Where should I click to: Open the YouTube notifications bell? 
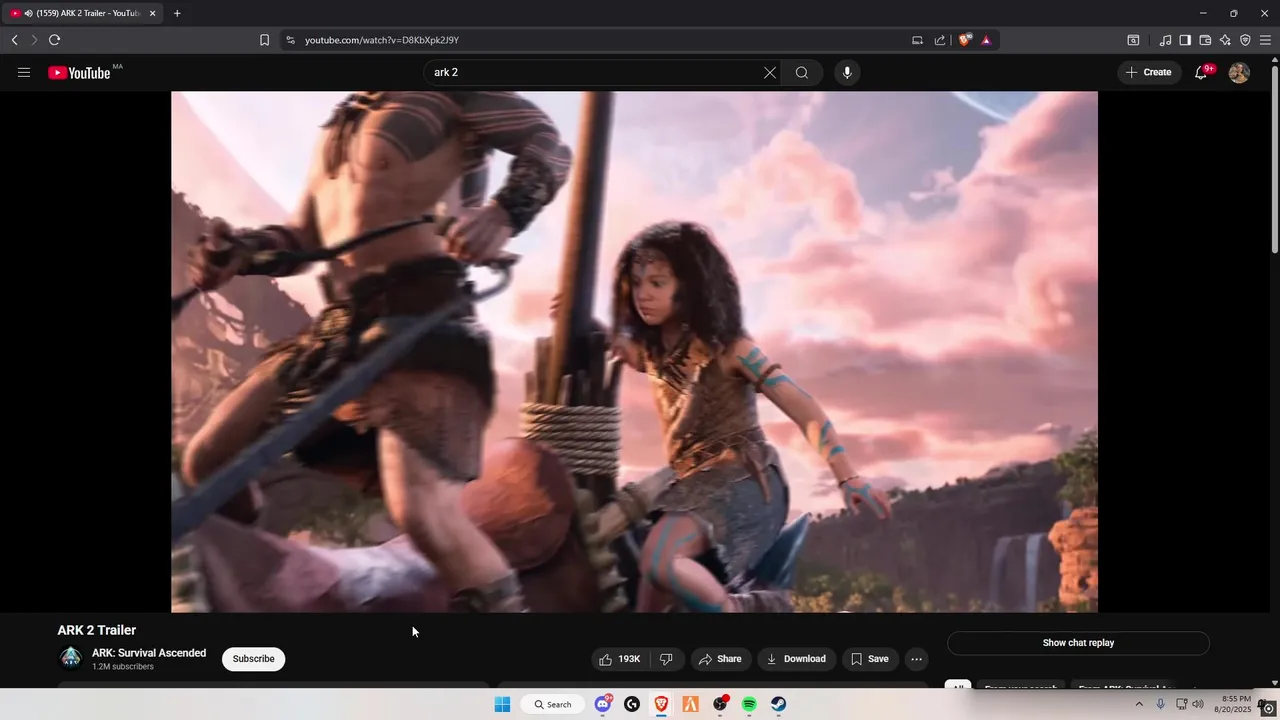coord(1201,72)
